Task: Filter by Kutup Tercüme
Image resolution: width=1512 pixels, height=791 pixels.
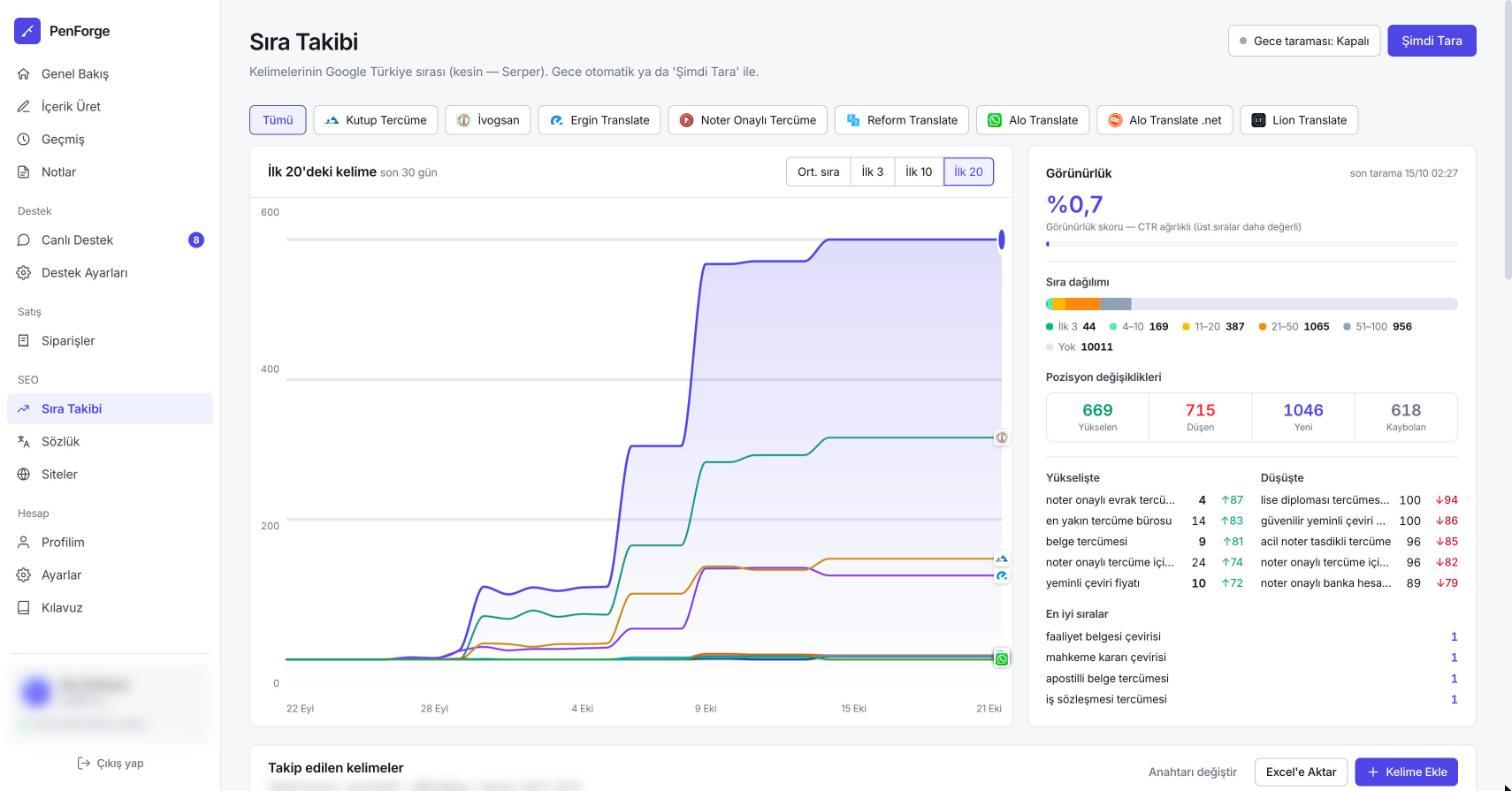Action: 376,120
